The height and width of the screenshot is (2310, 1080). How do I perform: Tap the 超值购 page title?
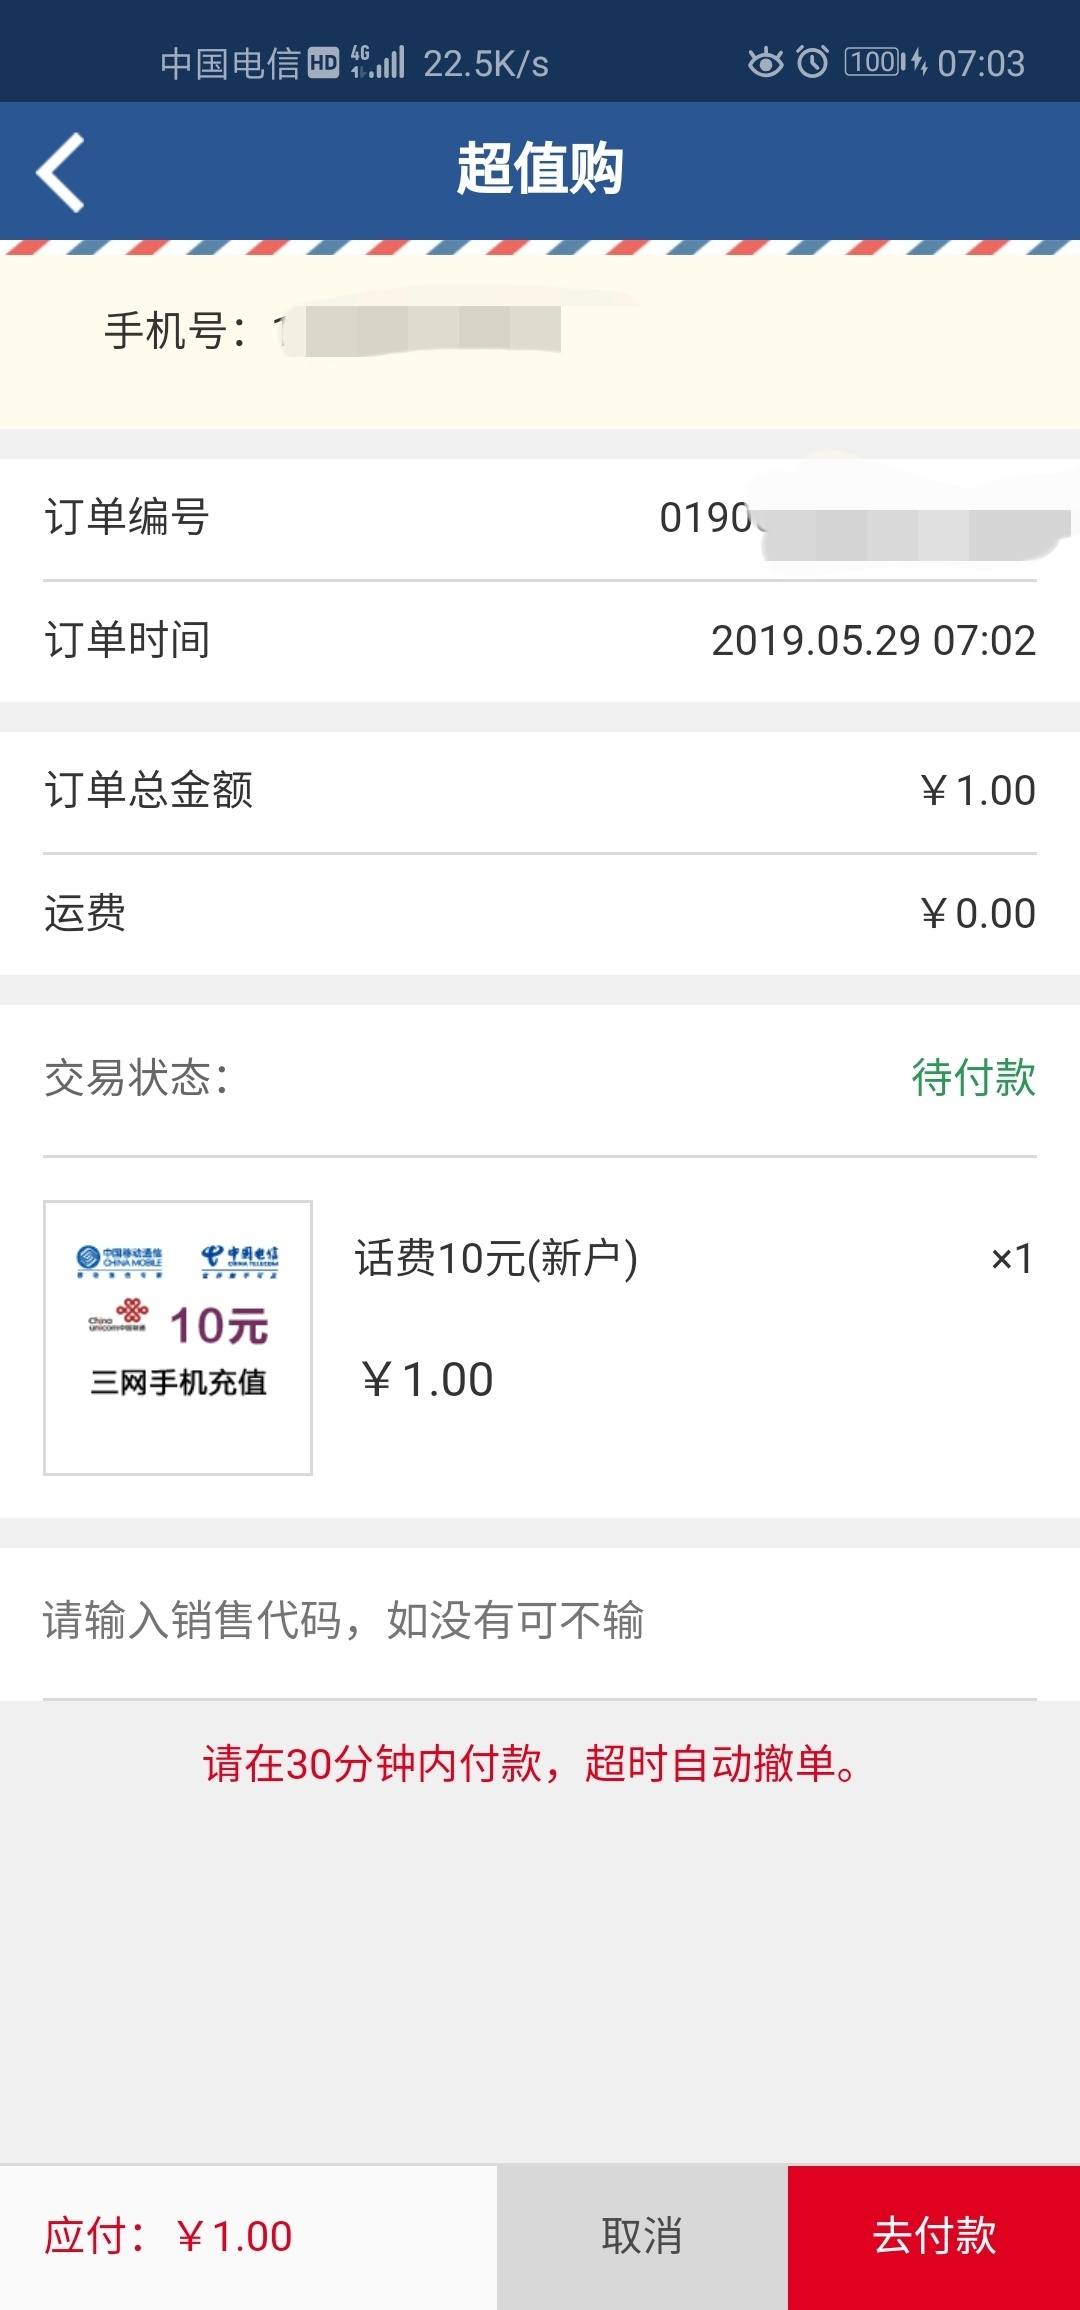pos(540,168)
